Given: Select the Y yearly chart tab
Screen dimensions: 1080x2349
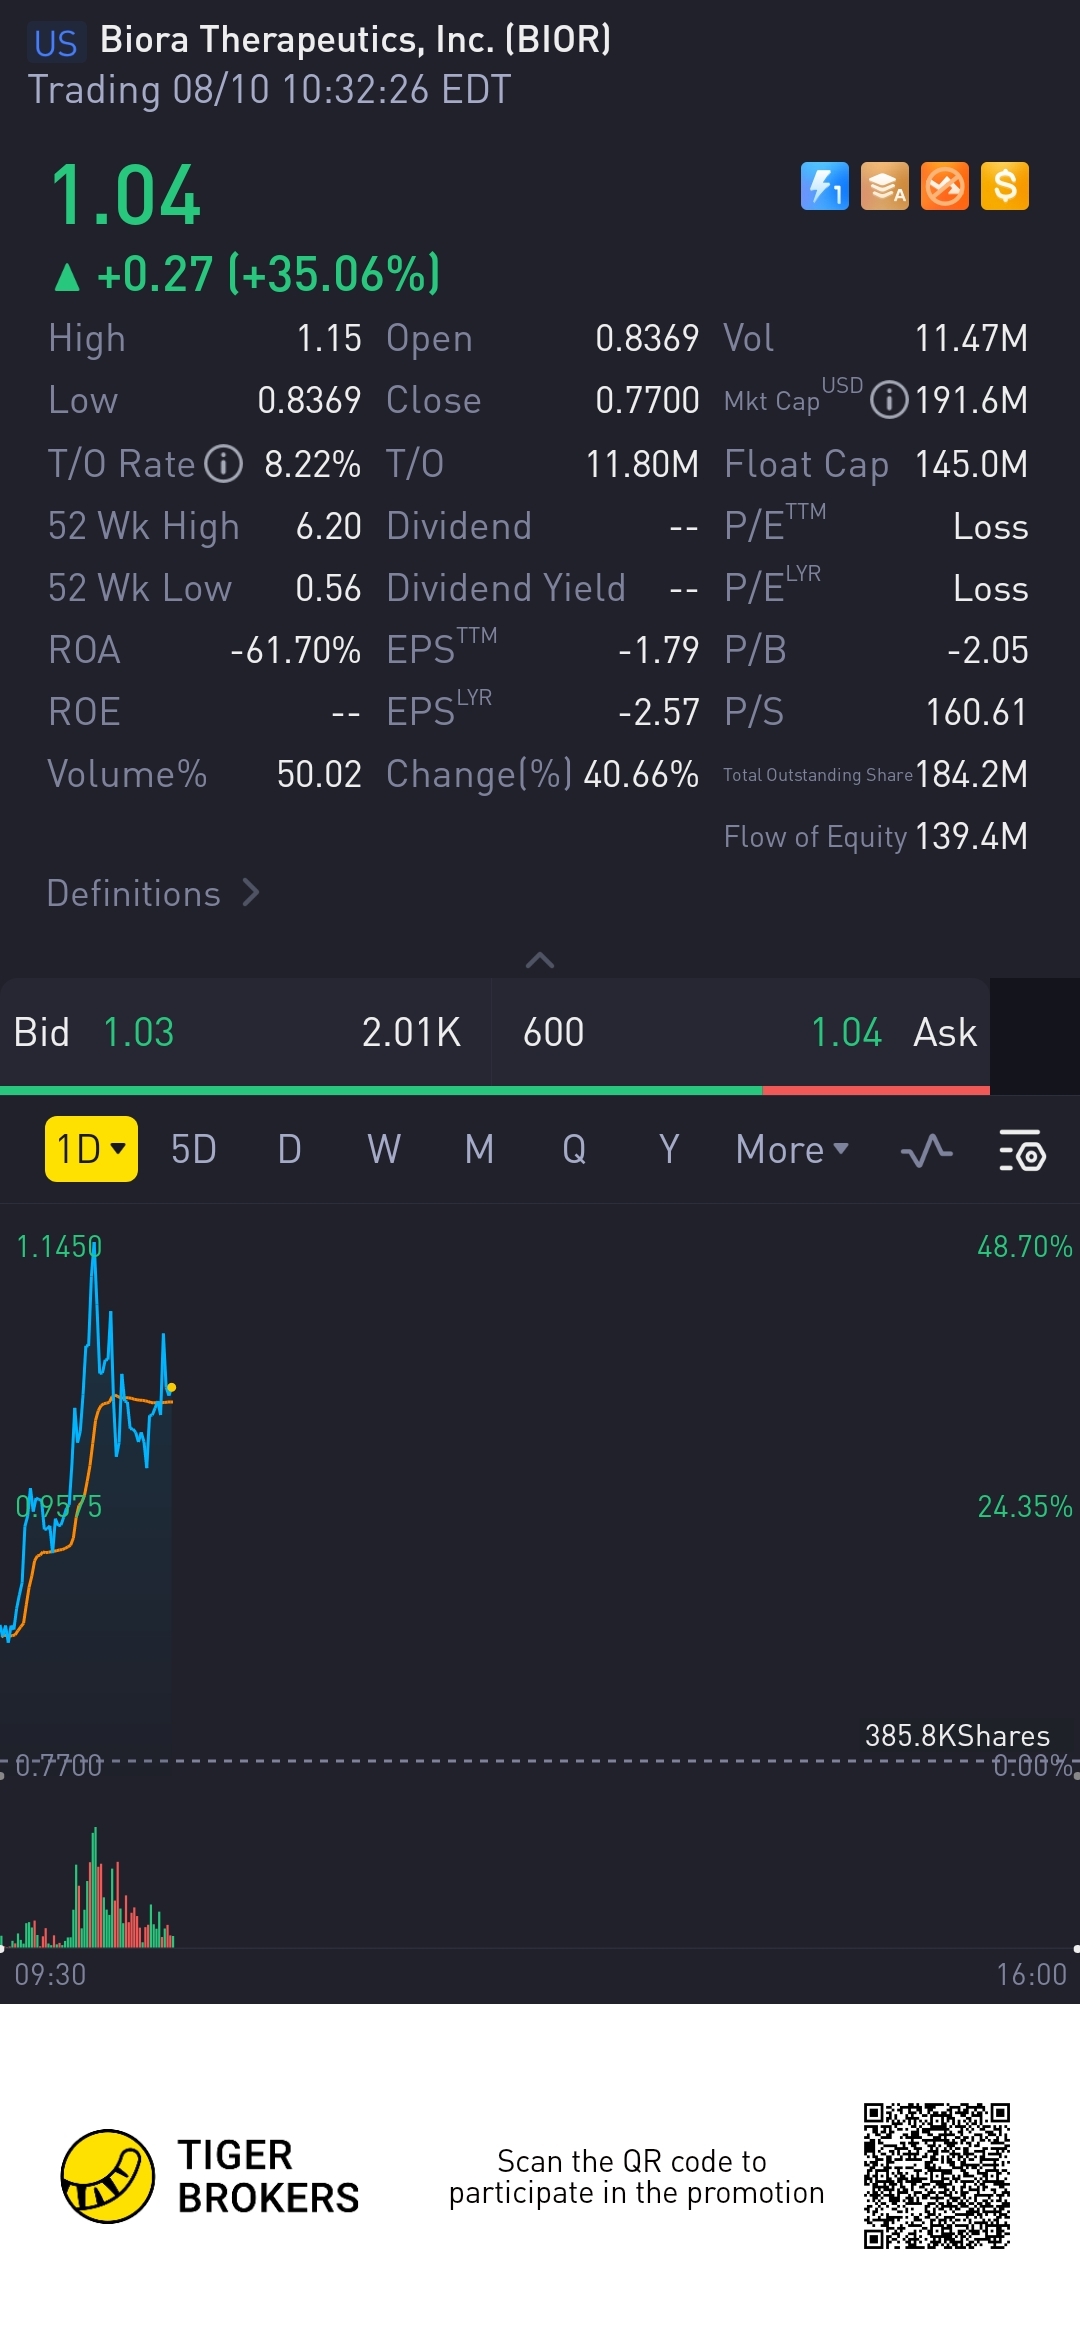Looking at the screenshot, I should pos(669,1150).
